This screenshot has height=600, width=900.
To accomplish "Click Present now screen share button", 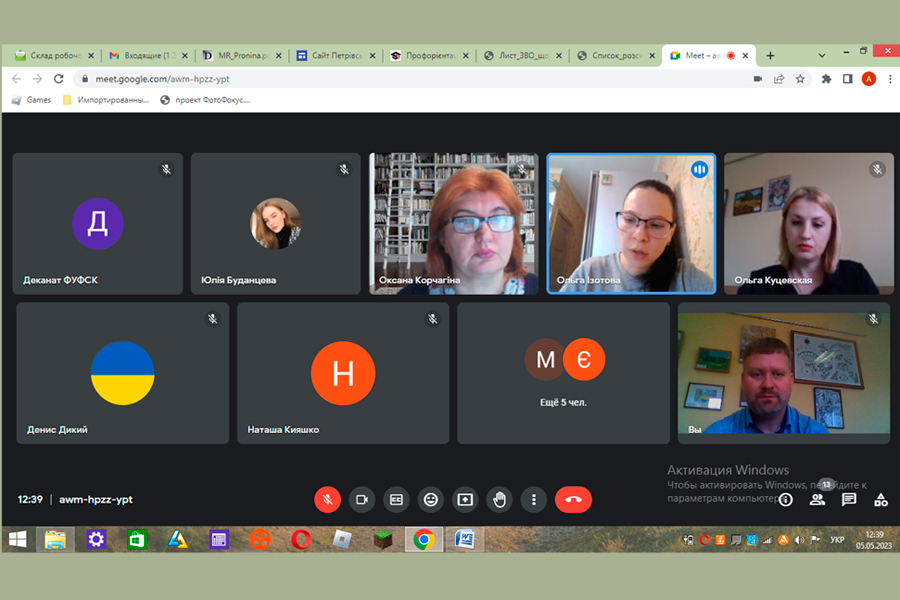I will point(465,500).
